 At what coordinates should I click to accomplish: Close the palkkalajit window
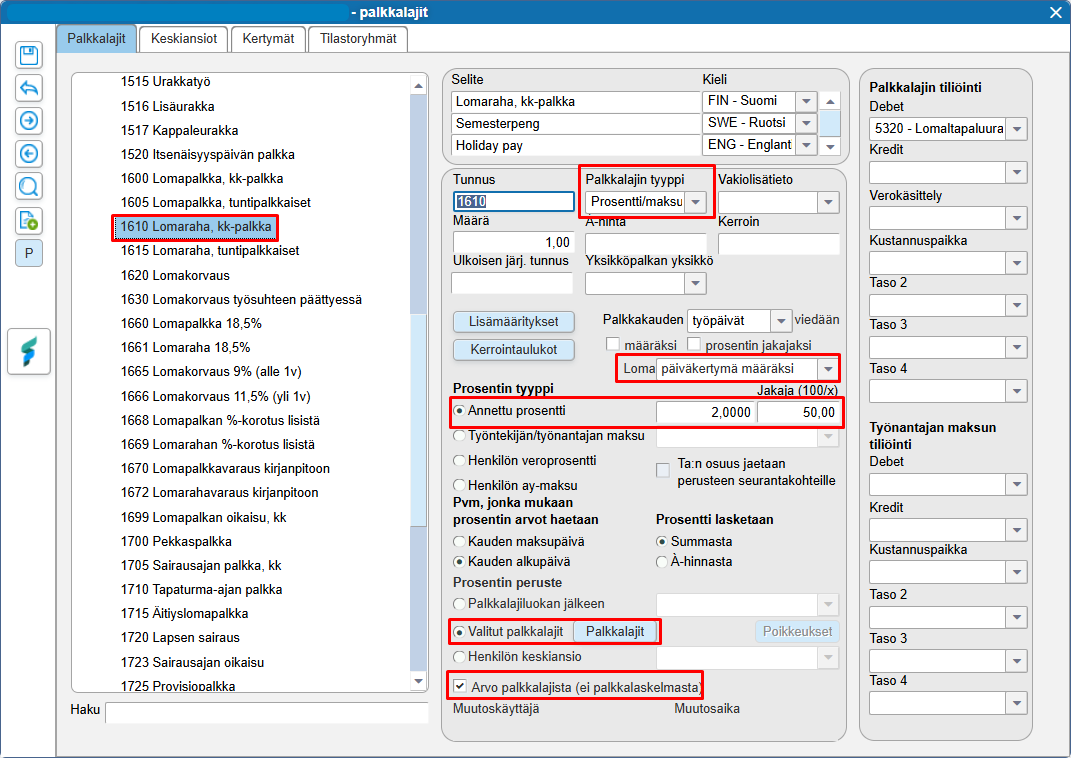[1055, 12]
